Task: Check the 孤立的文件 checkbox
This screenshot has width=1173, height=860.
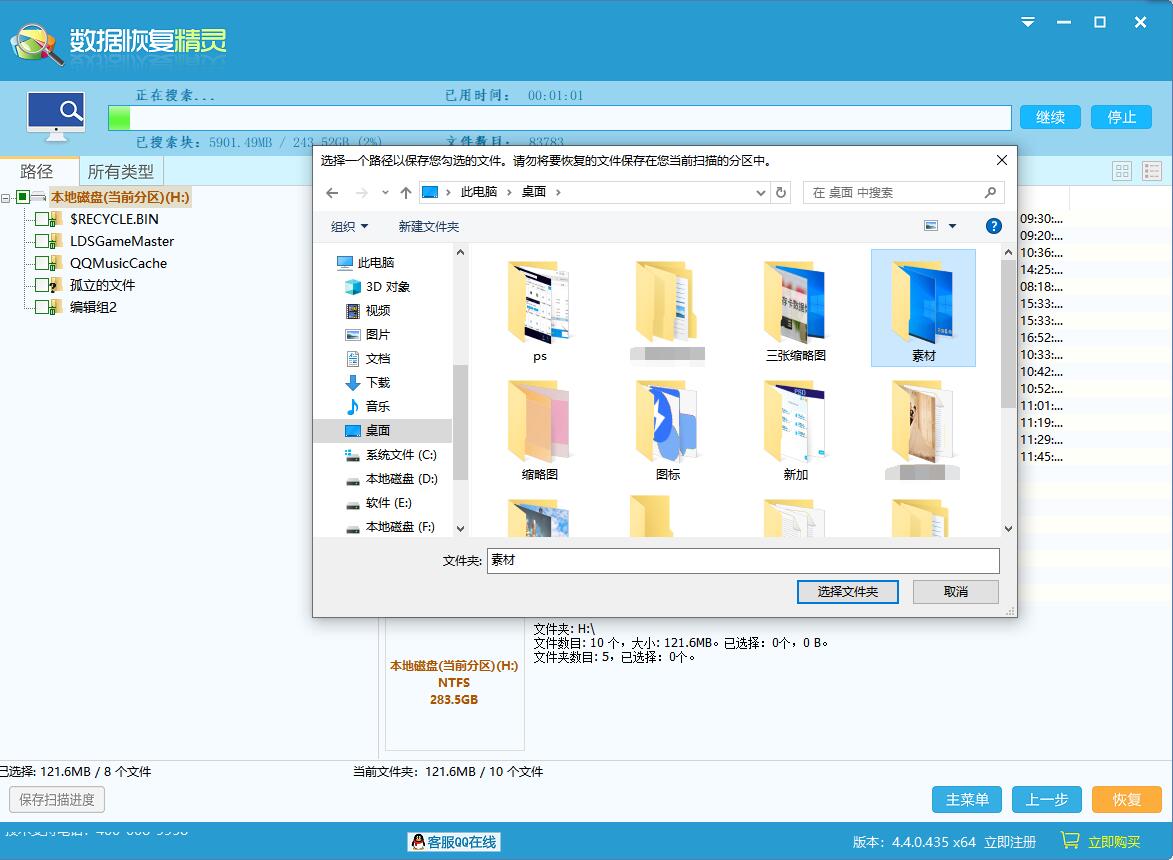Action: pos(42,285)
